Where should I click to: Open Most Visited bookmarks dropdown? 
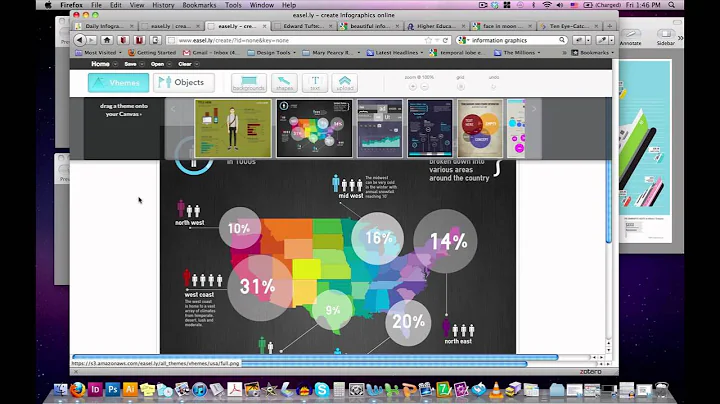tap(99, 53)
